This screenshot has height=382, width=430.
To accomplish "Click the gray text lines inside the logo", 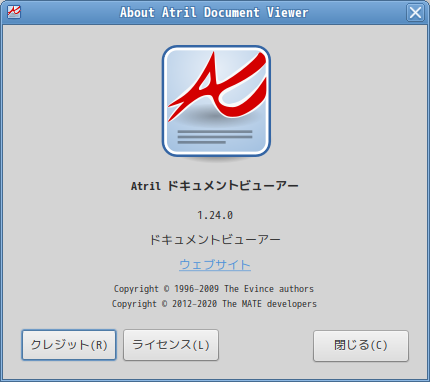I will point(215,137).
